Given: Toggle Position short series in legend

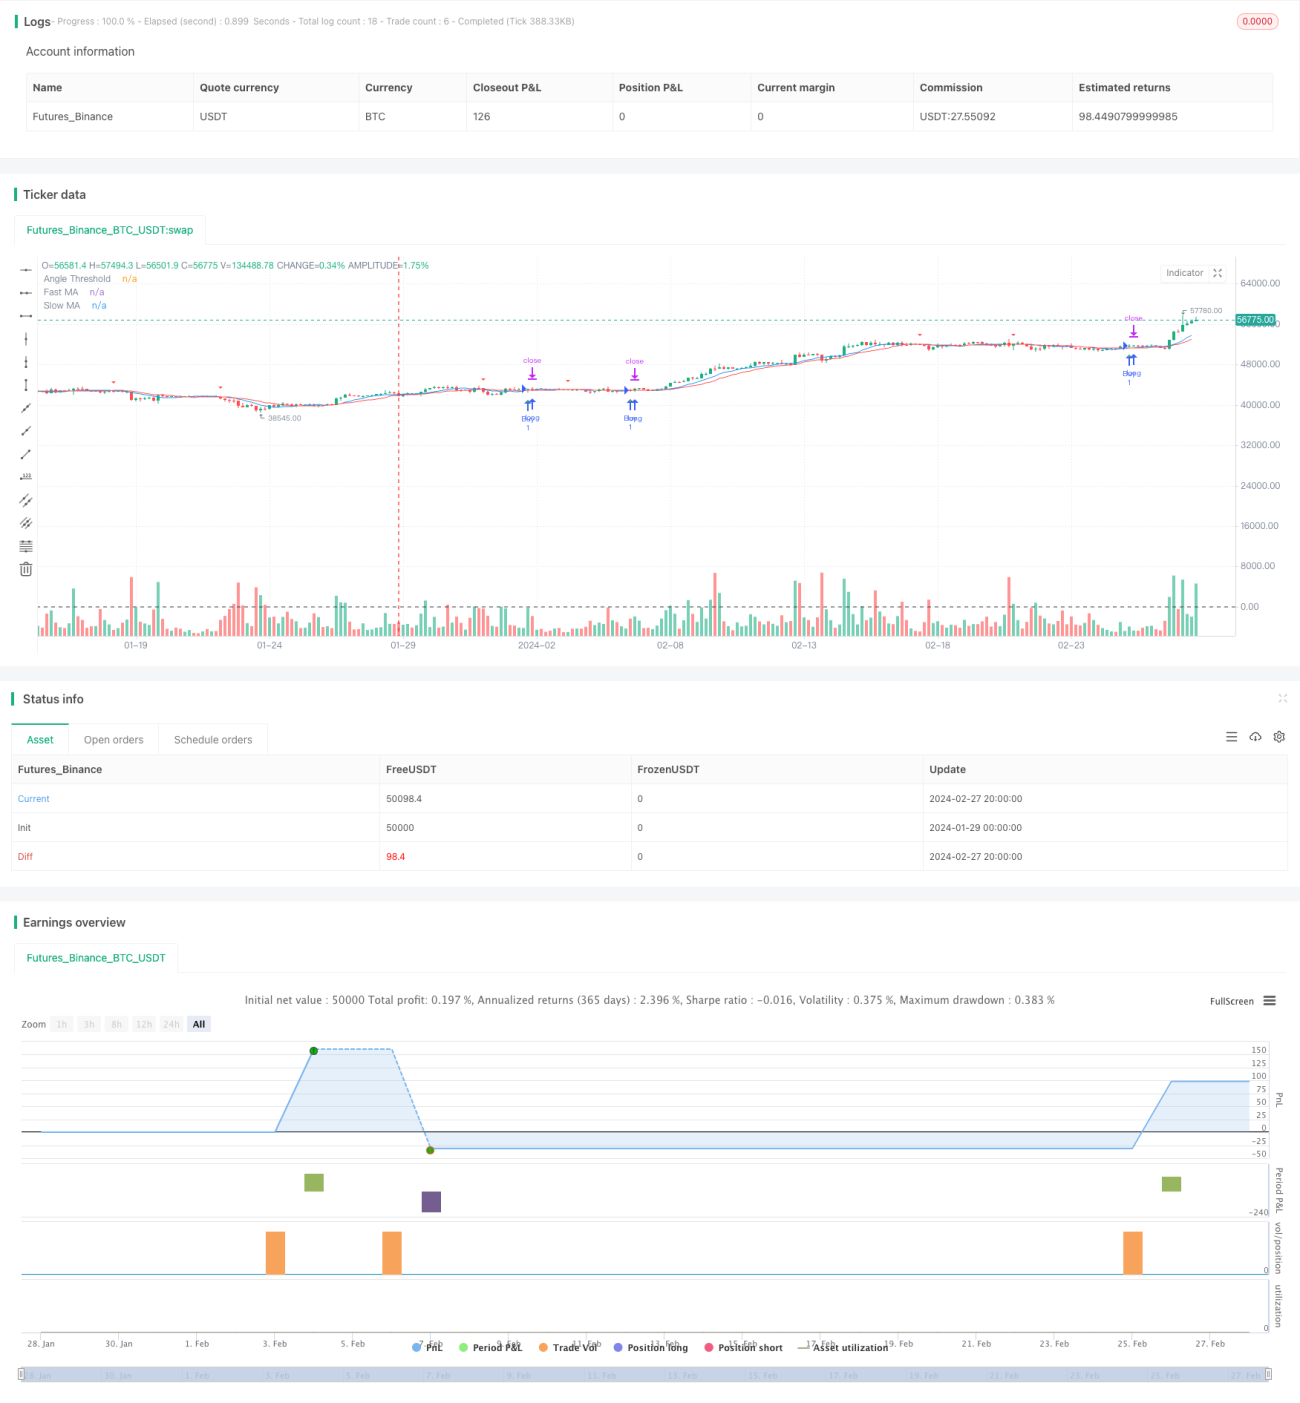Looking at the screenshot, I should click(x=743, y=1347).
